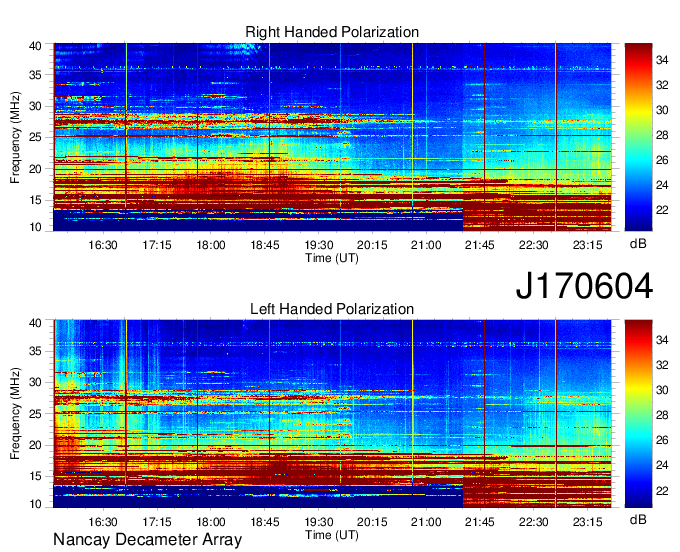Click the 34 dB label on top color bar
This screenshot has height=552, width=680.
pyautogui.click(x=662, y=60)
